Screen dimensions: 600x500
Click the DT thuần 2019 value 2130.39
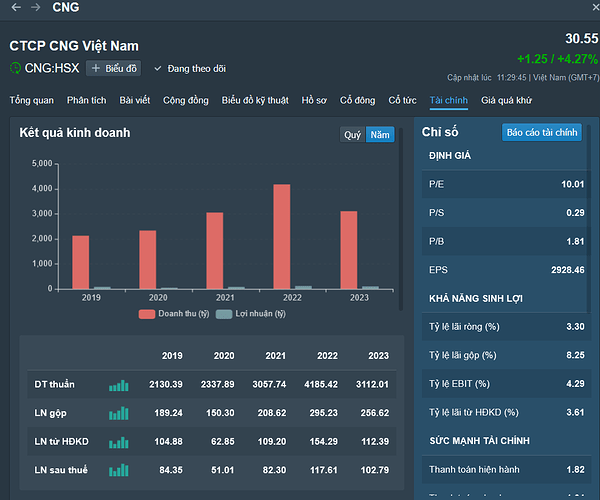click(166, 384)
